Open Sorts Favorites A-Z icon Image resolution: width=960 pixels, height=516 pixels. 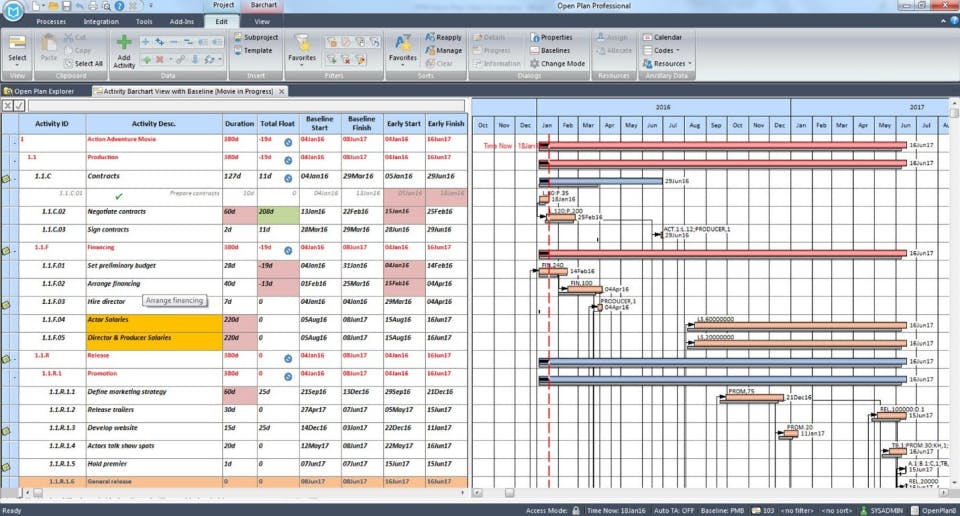click(403, 43)
